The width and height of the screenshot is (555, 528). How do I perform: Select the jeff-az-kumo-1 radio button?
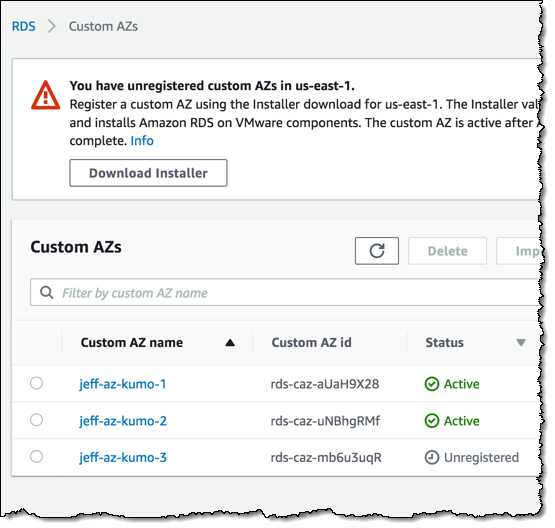coord(36,383)
